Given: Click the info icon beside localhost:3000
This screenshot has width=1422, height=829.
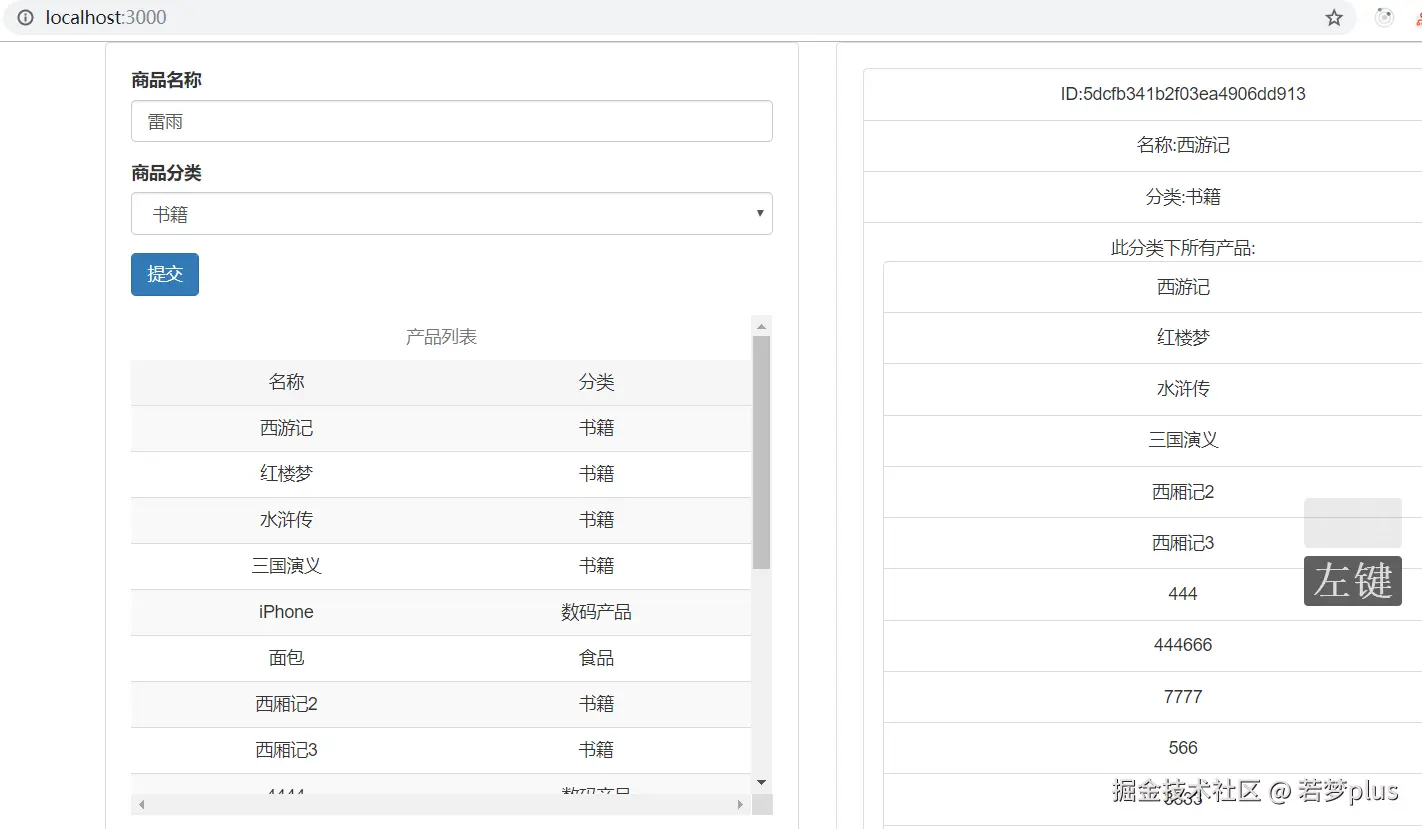Looking at the screenshot, I should tap(24, 17).
